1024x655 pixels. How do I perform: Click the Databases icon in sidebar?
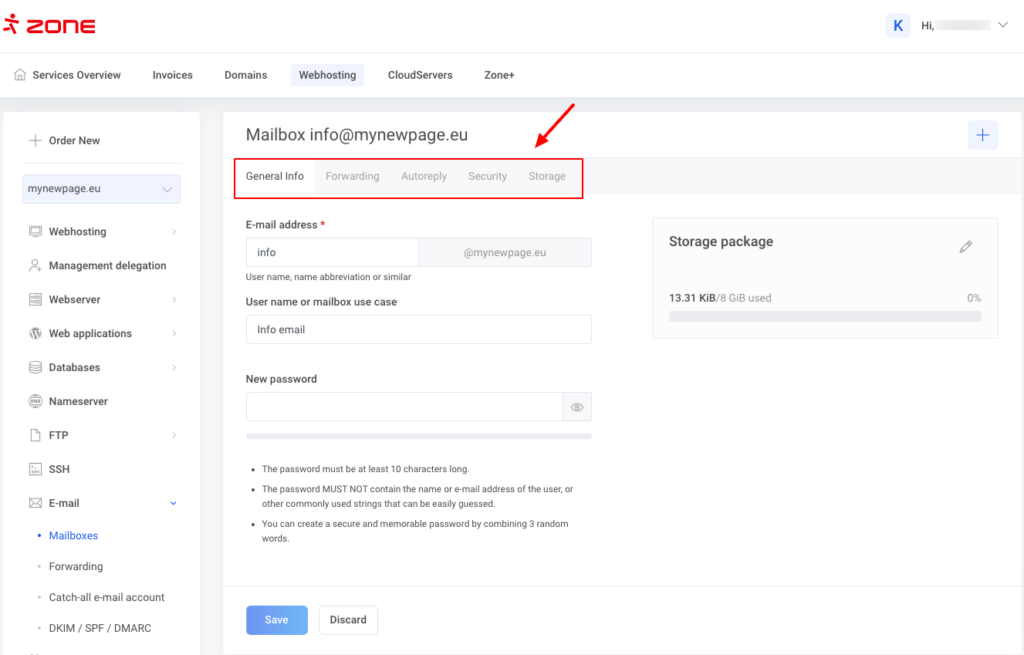pos(36,367)
